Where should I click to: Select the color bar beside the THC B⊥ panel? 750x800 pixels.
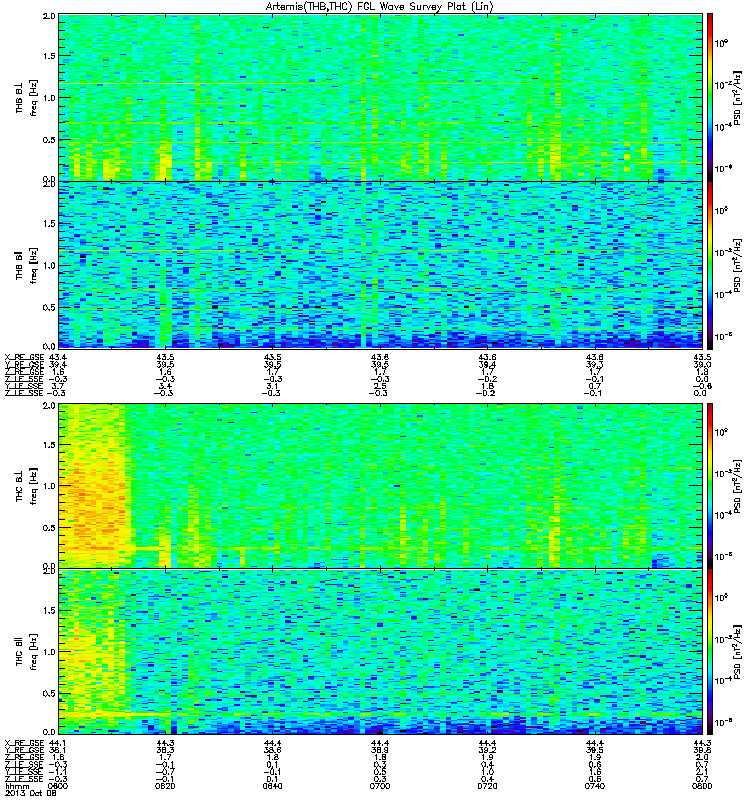pyautogui.click(x=710, y=486)
